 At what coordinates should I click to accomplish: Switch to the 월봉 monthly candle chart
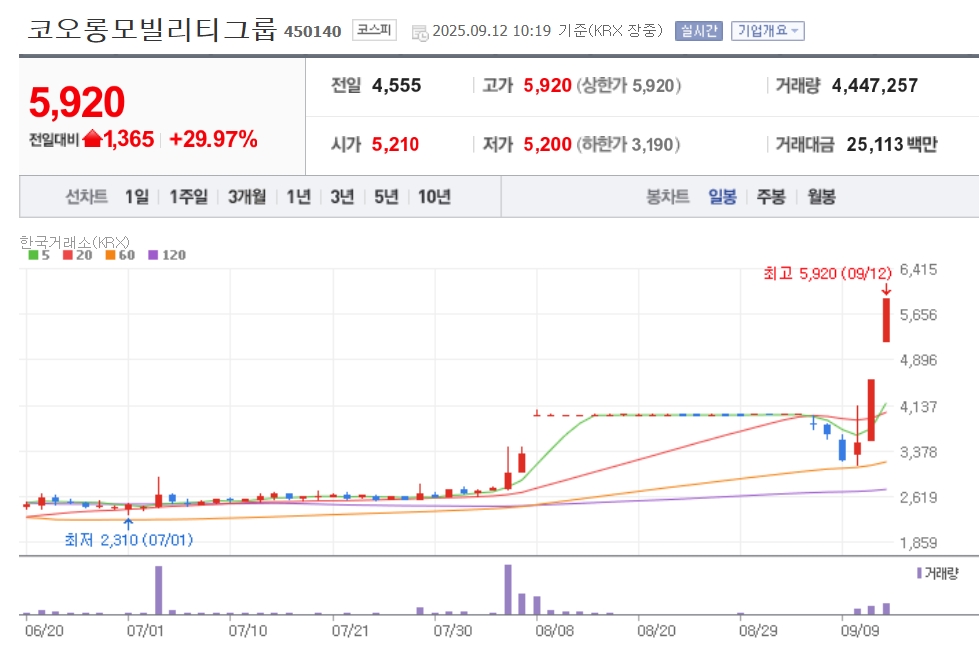click(821, 197)
